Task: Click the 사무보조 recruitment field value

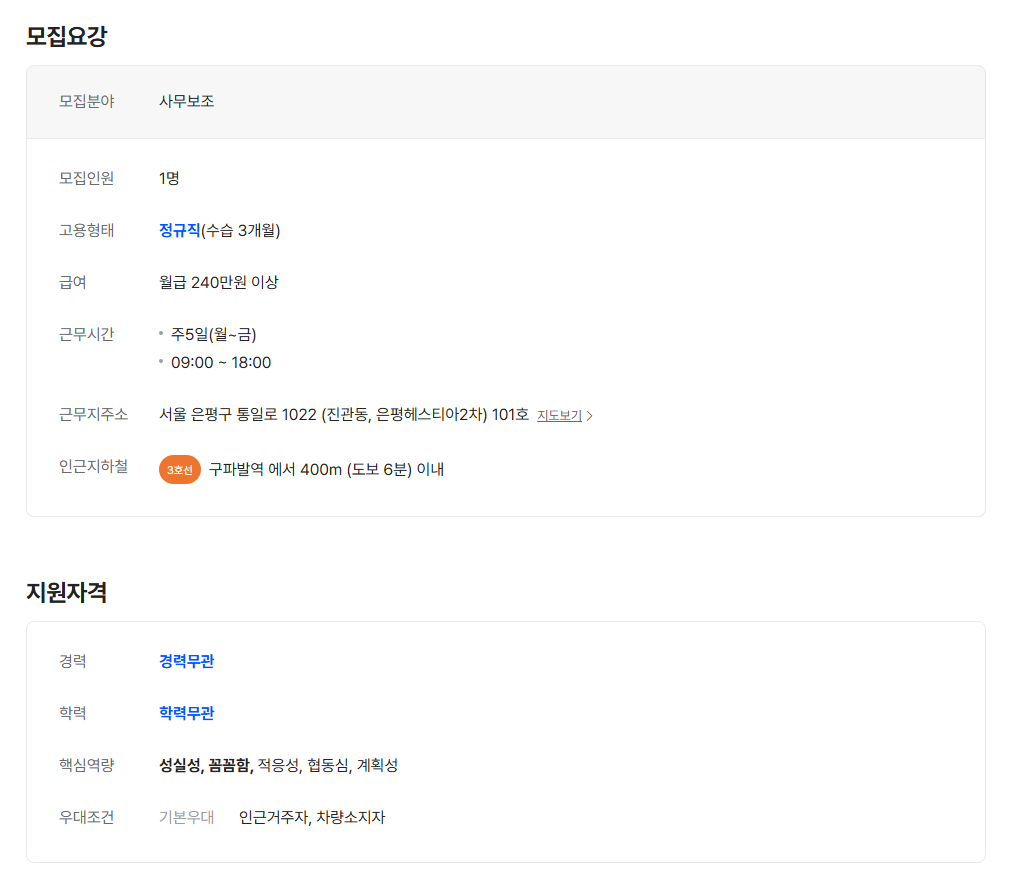Action: coord(186,101)
